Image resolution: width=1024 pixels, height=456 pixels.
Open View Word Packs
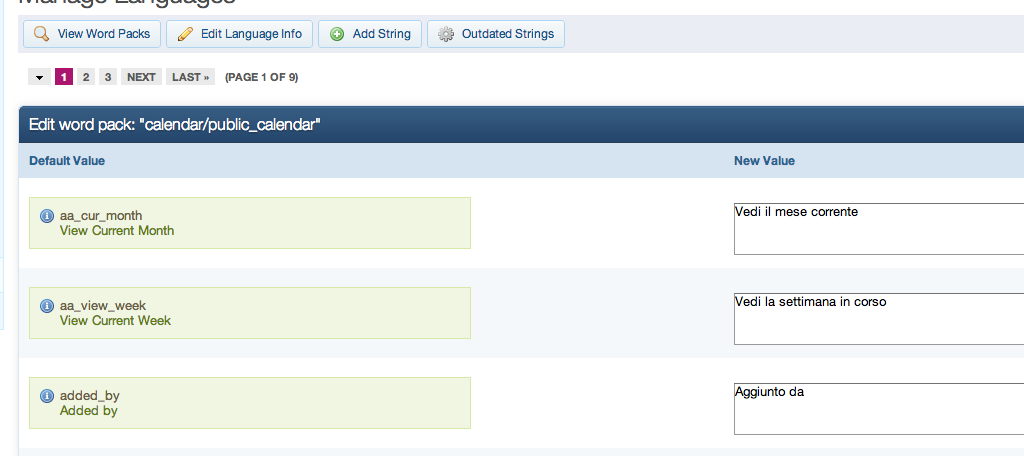point(103,34)
